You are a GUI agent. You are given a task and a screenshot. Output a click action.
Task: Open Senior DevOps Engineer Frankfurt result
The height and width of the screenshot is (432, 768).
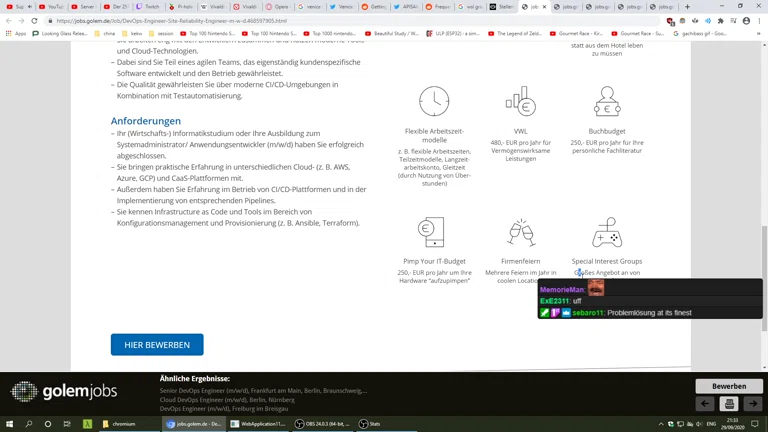[263, 391]
